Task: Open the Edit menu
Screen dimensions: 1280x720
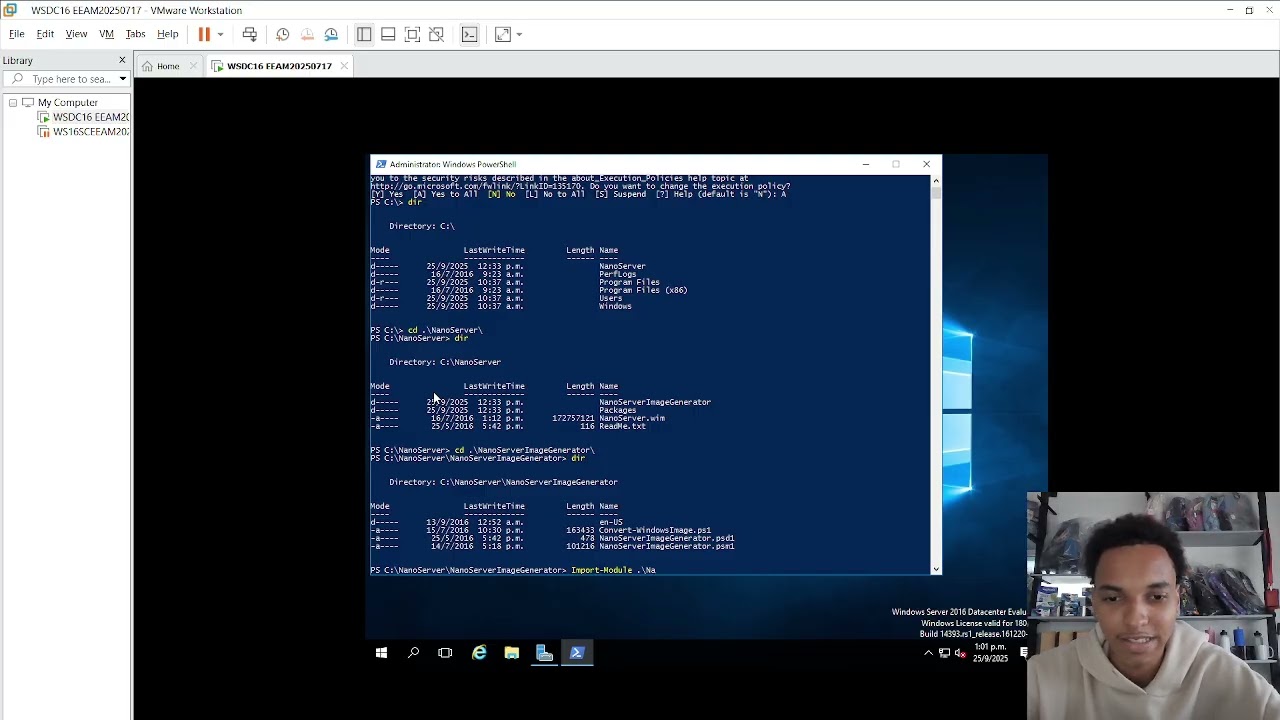Action: [x=45, y=34]
